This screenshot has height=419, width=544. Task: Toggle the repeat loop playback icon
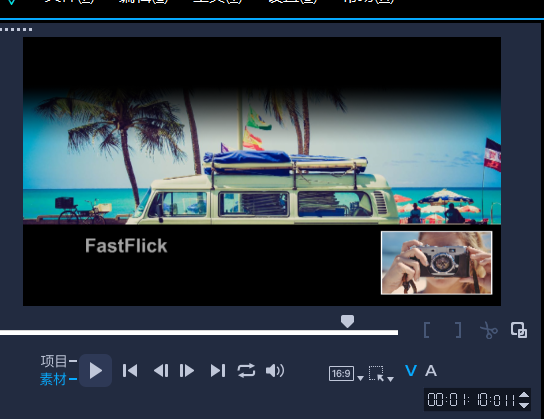pos(246,371)
